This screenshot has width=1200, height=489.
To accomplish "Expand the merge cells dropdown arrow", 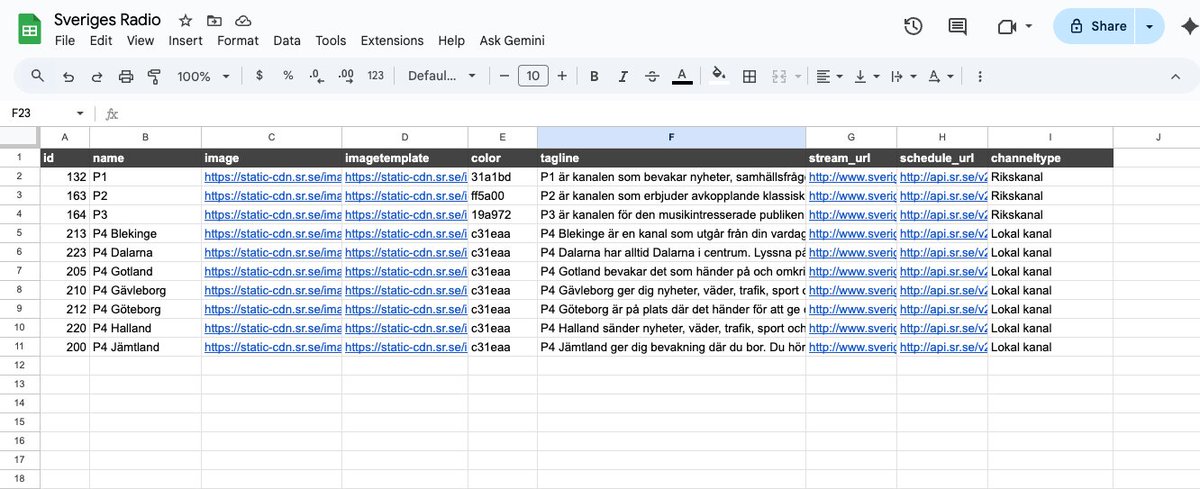I will click(x=798, y=76).
